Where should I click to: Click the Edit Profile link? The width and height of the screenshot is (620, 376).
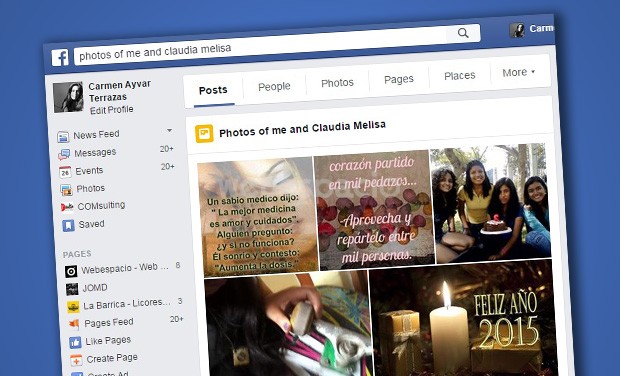pos(112,110)
